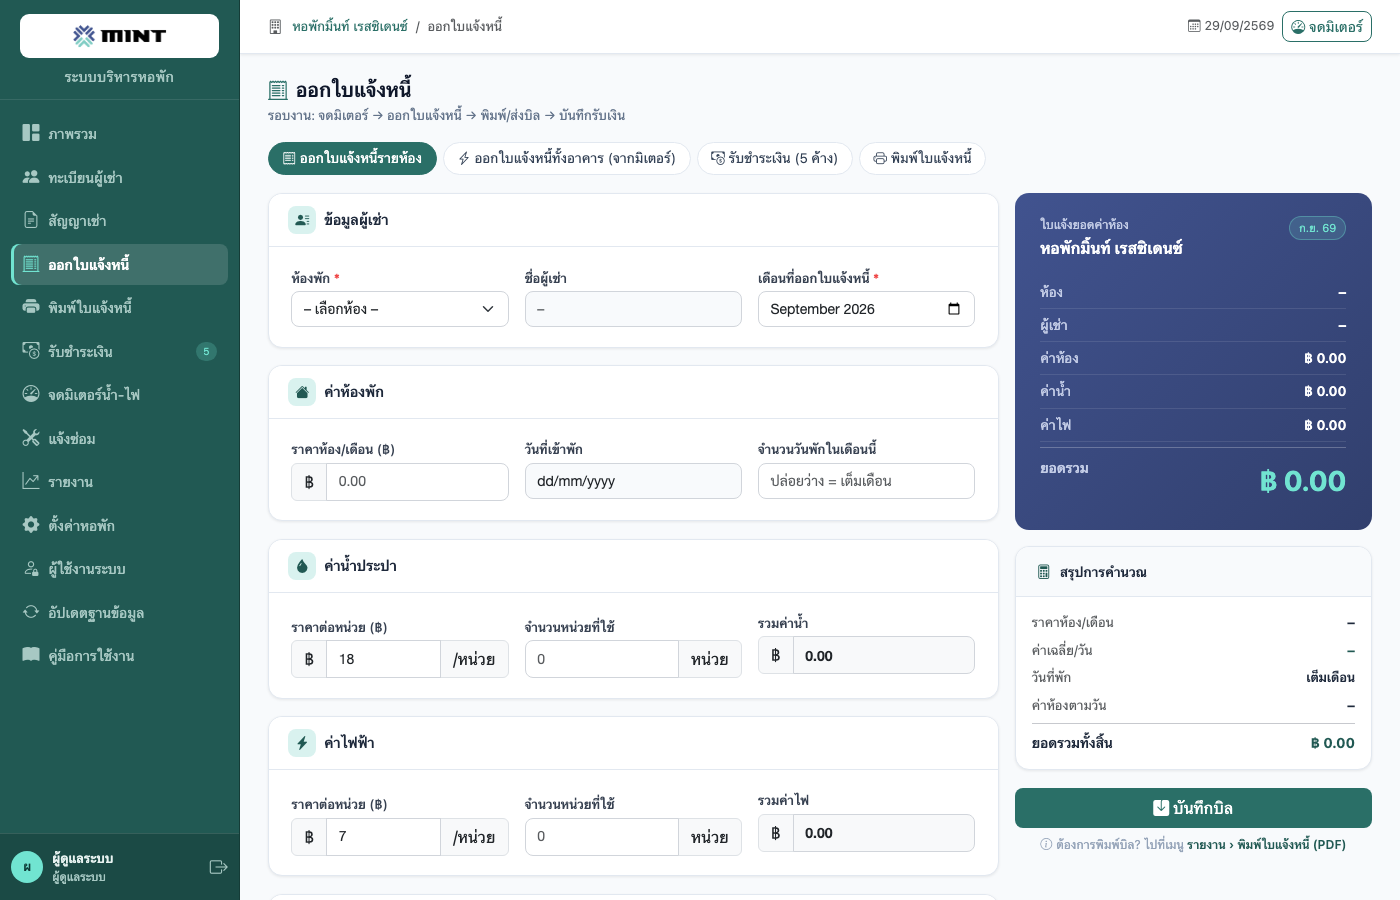This screenshot has width=1400, height=900.
Task: Open the ห้องพัก room dropdown
Action: pos(399,309)
